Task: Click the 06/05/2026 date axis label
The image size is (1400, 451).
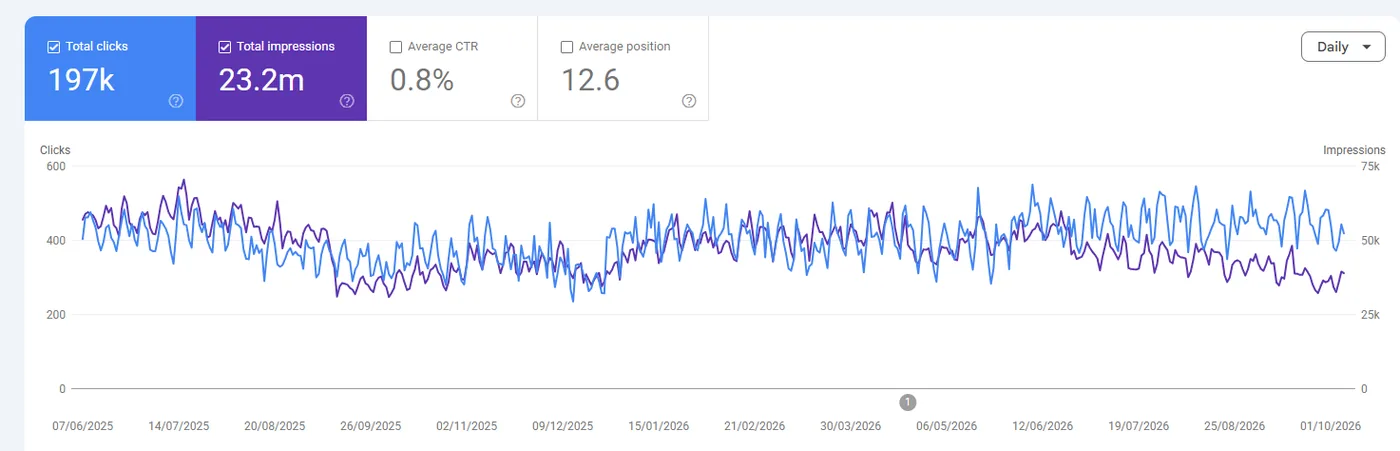Action: (x=946, y=426)
